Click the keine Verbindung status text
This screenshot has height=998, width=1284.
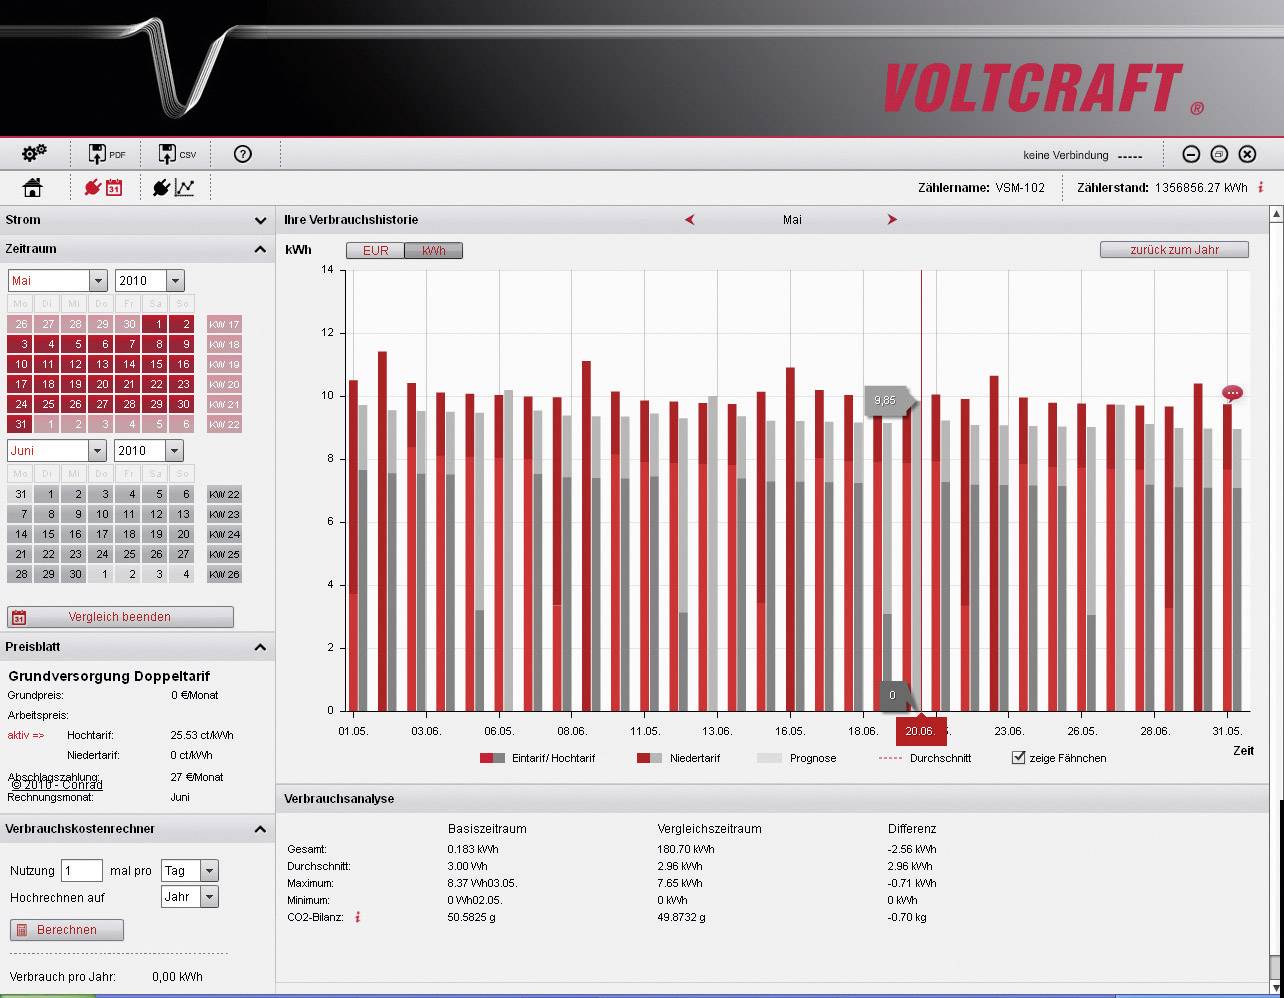[1065, 155]
